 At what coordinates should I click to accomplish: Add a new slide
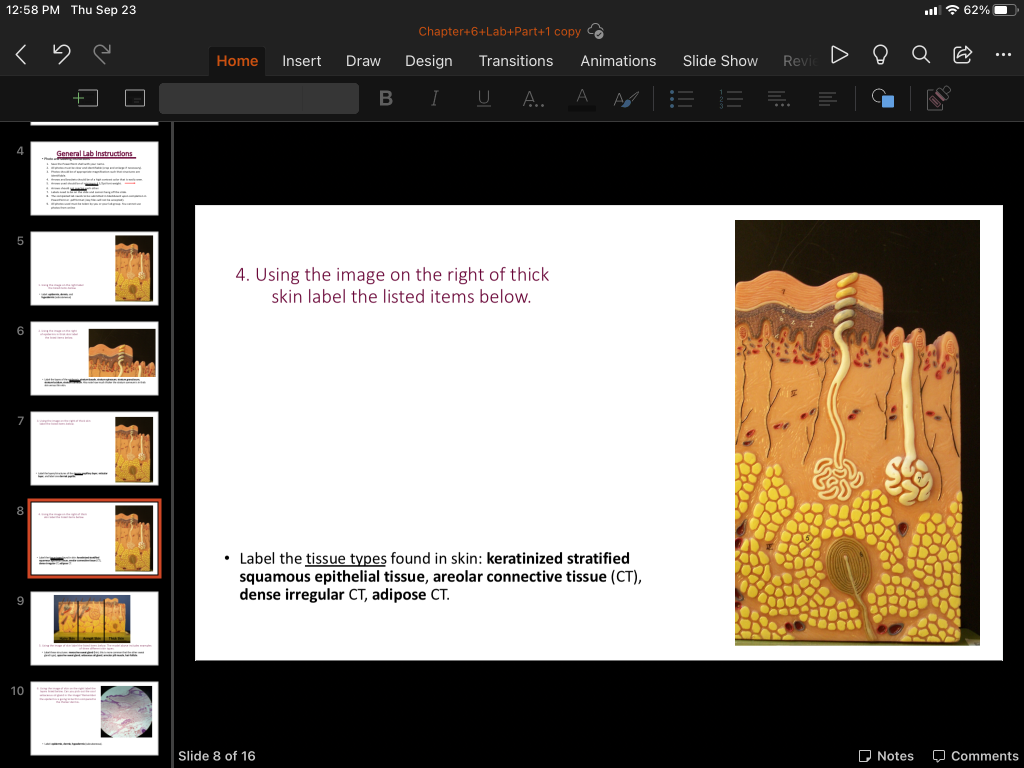click(x=86, y=98)
